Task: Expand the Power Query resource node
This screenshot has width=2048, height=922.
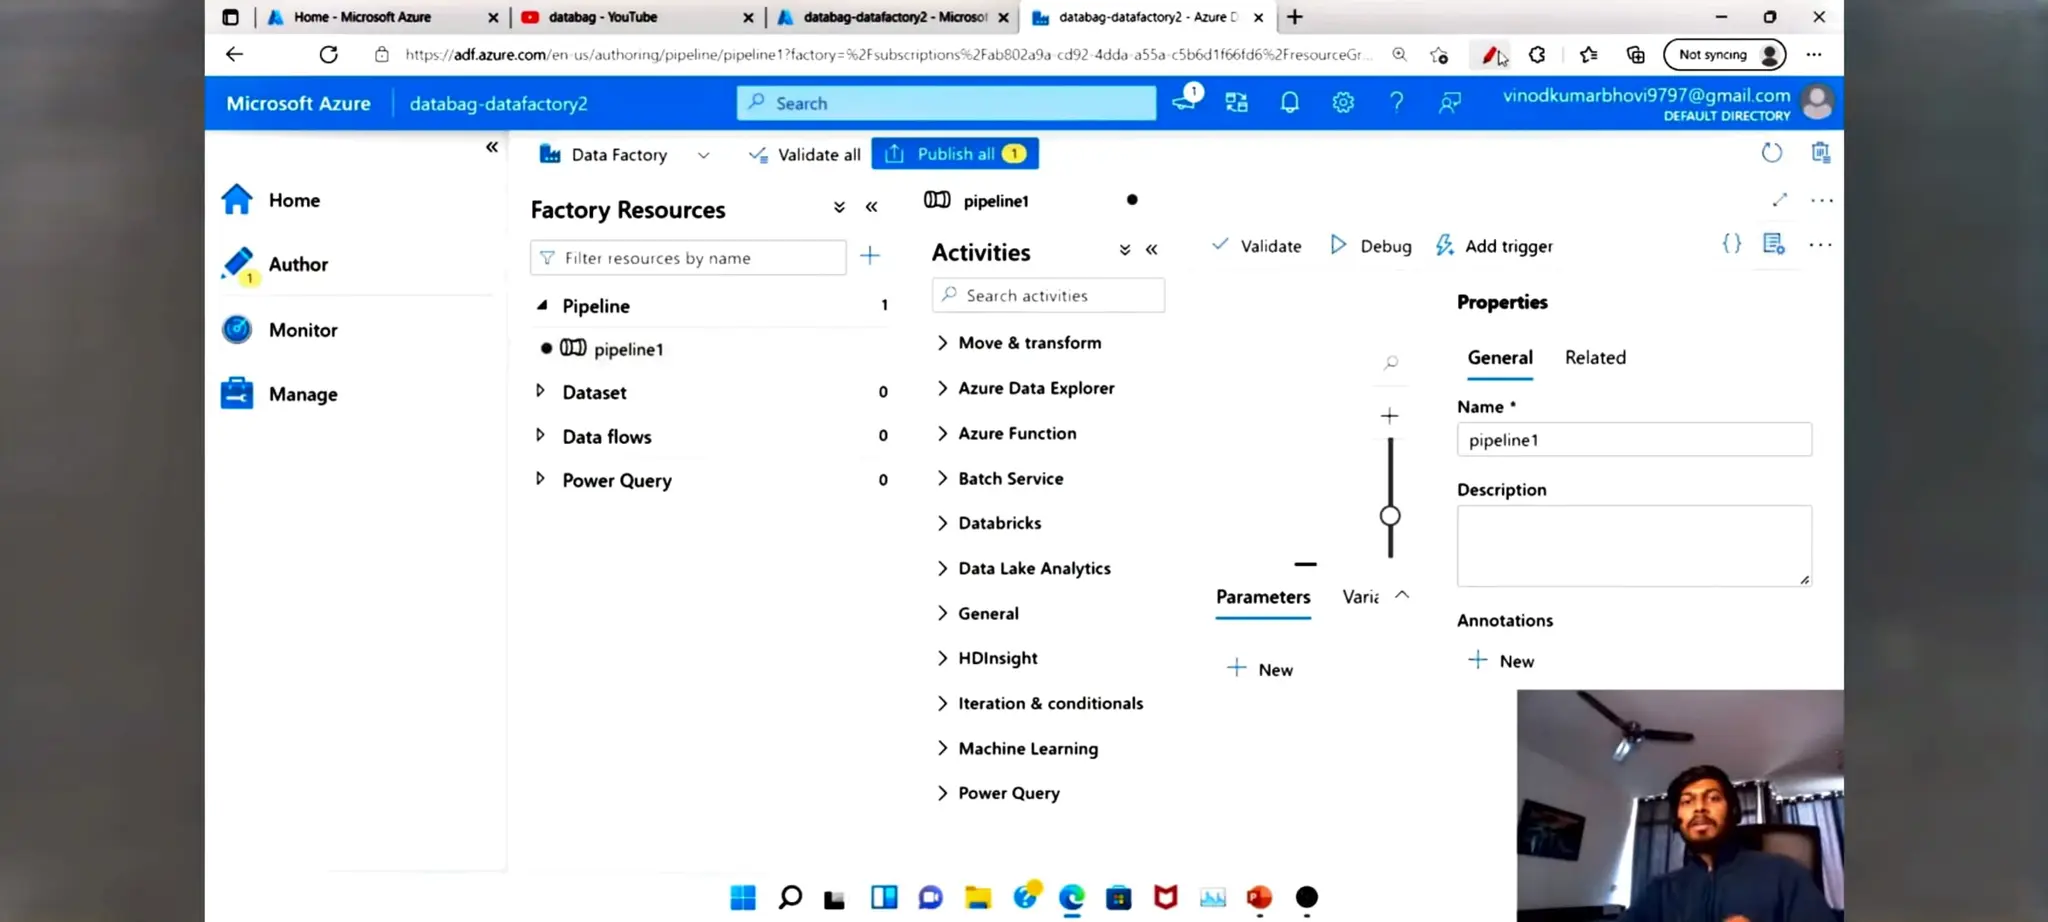Action: (x=540, y=479)
